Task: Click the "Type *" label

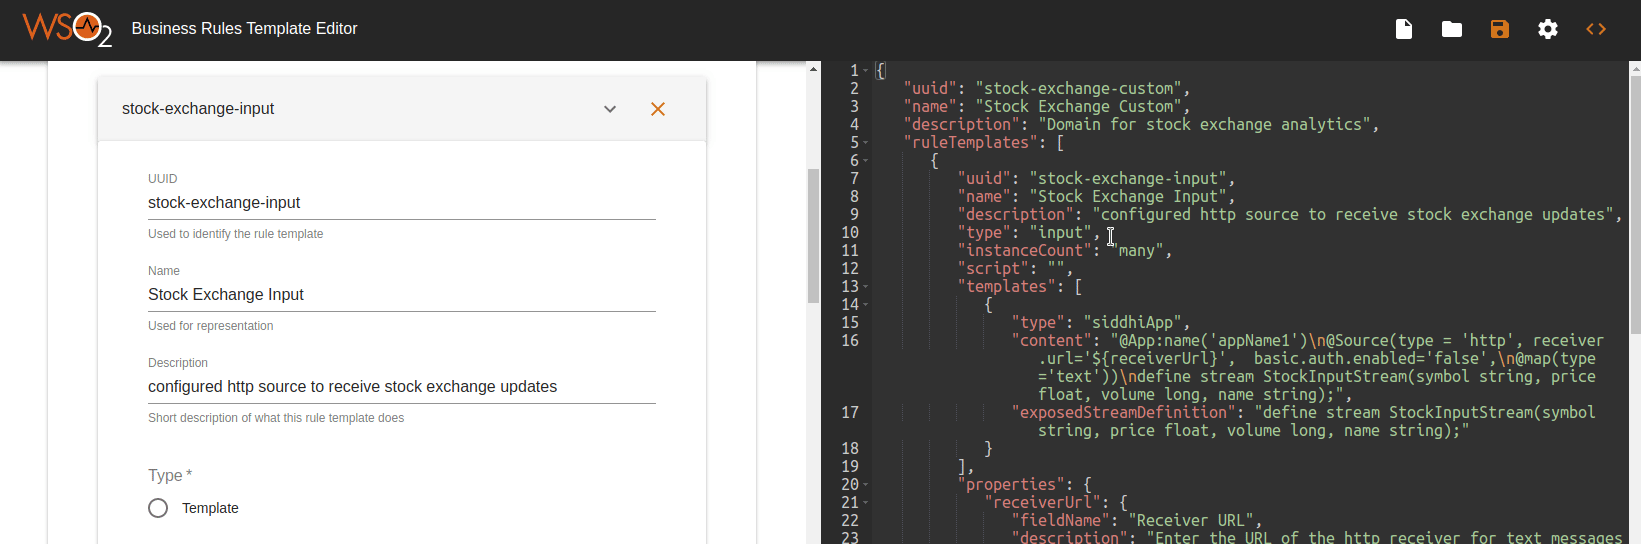Action: point(170,476)
